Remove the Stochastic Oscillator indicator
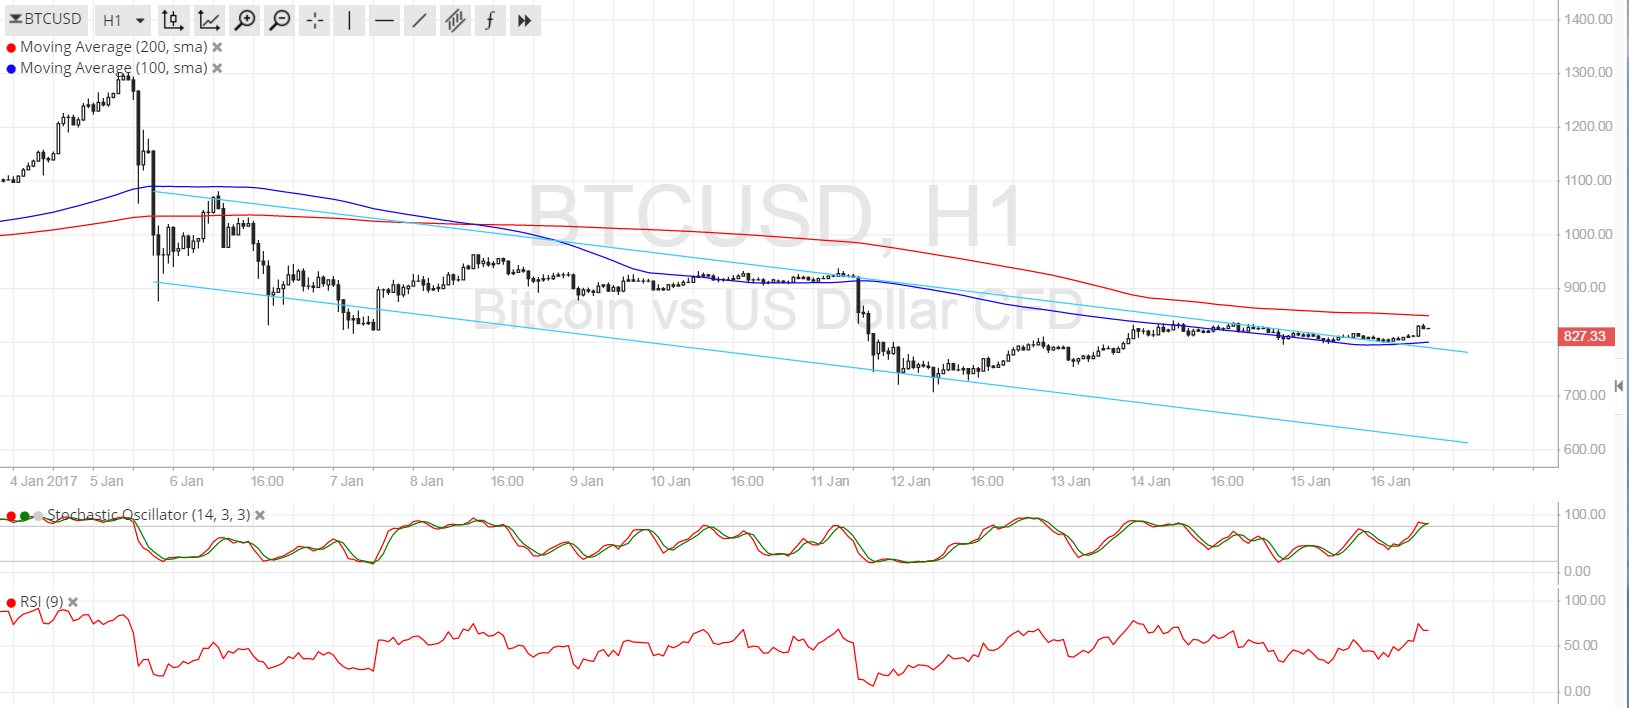 pos(260,515)
